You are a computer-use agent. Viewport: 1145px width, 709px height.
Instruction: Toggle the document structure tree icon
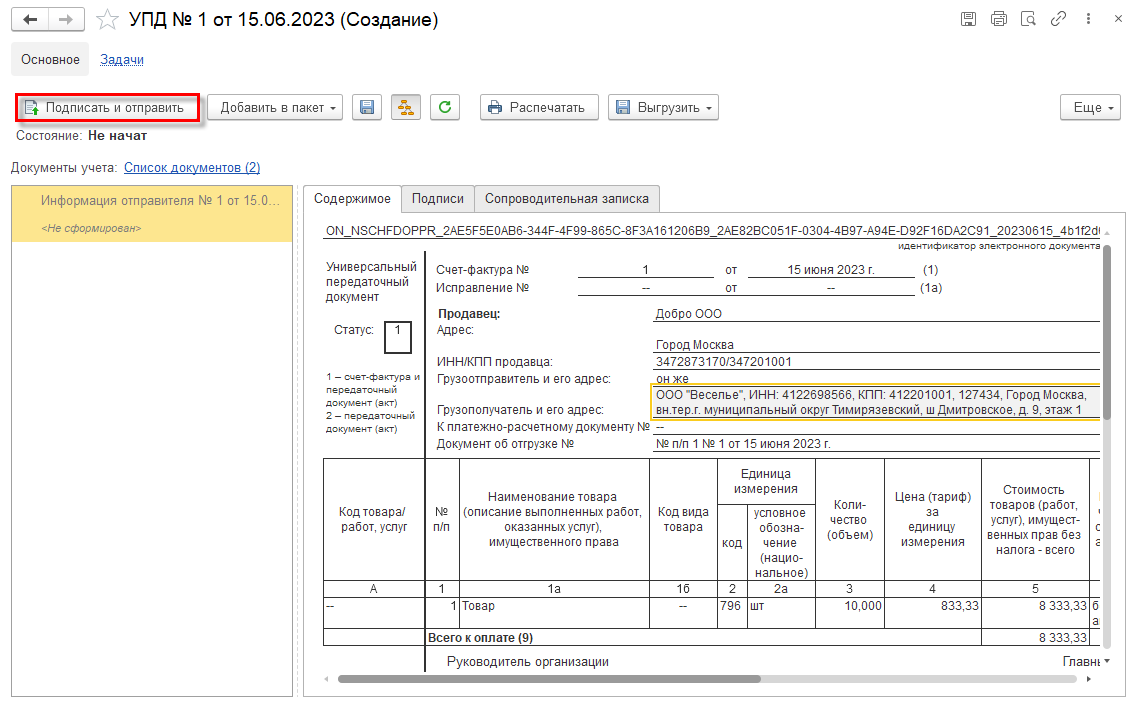(406, 107)
